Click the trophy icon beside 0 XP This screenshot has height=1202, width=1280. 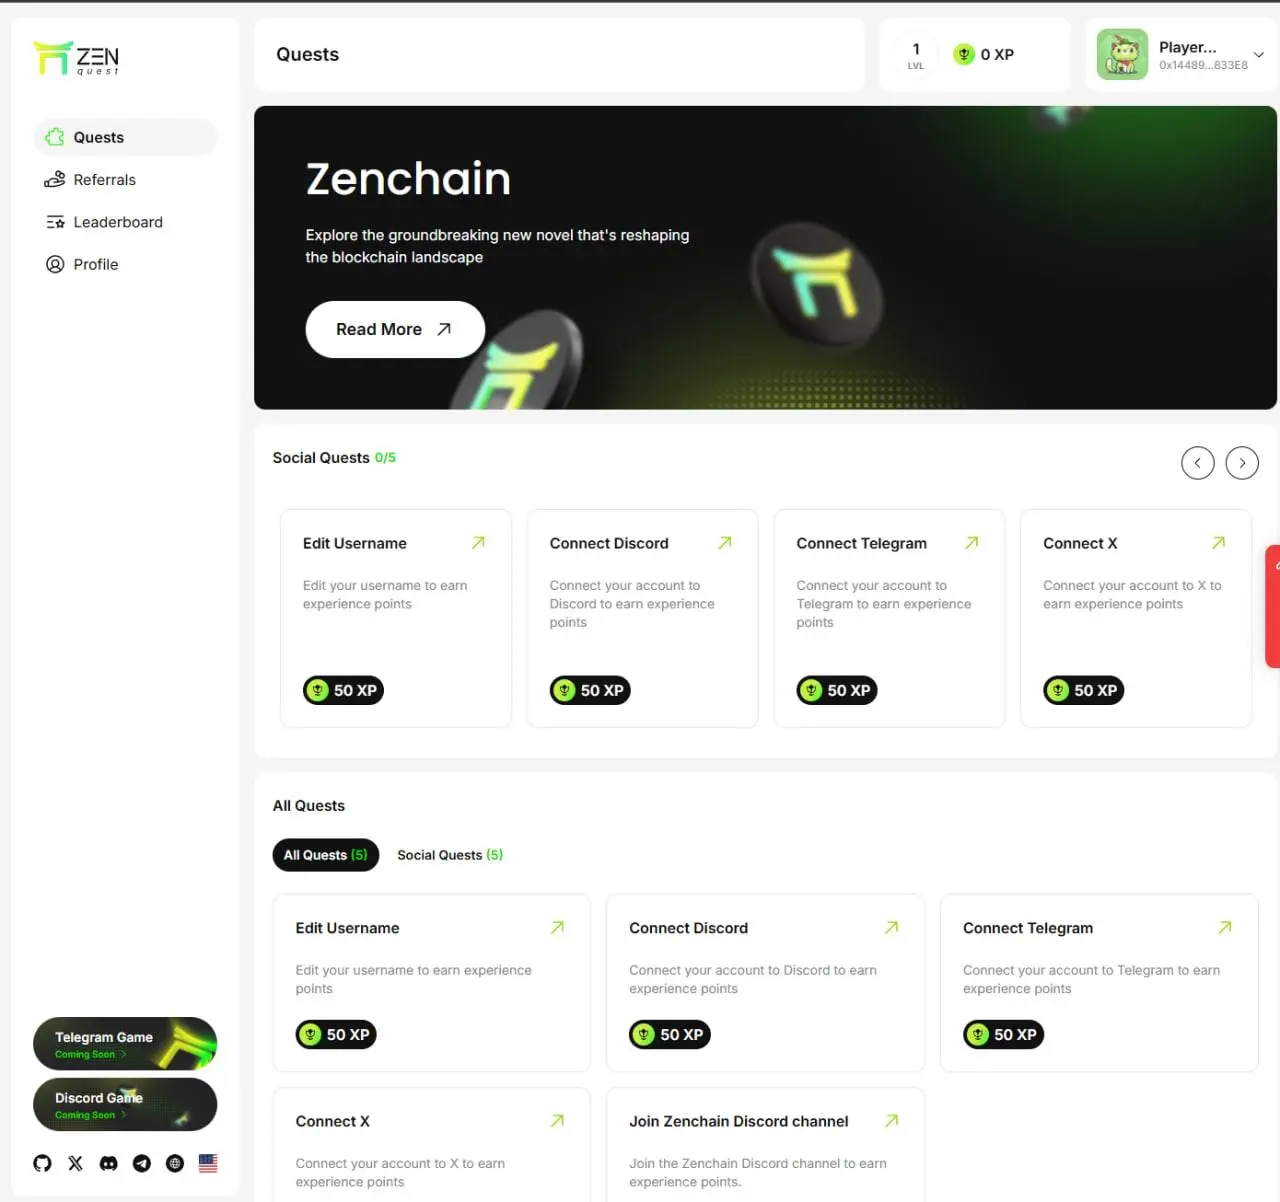[x=964, y=54]
